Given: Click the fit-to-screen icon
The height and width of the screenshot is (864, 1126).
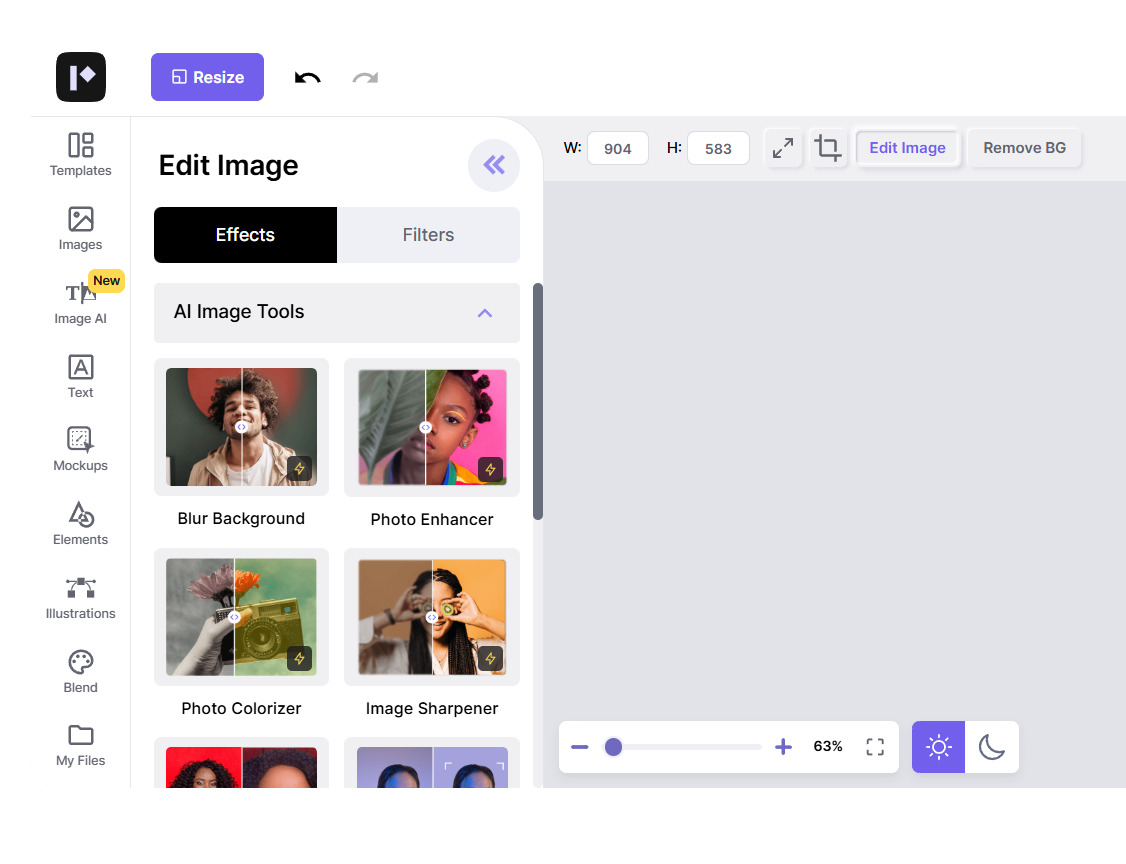Looking at the screenshot, I should pos(875,747).
